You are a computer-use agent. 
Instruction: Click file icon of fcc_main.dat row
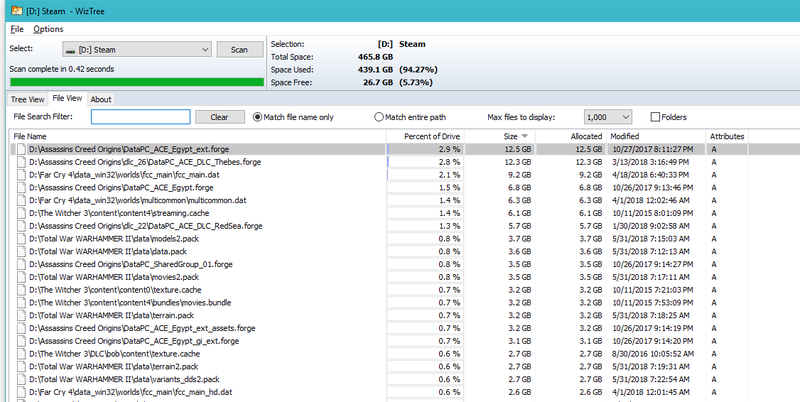click(x=21, y=174)
